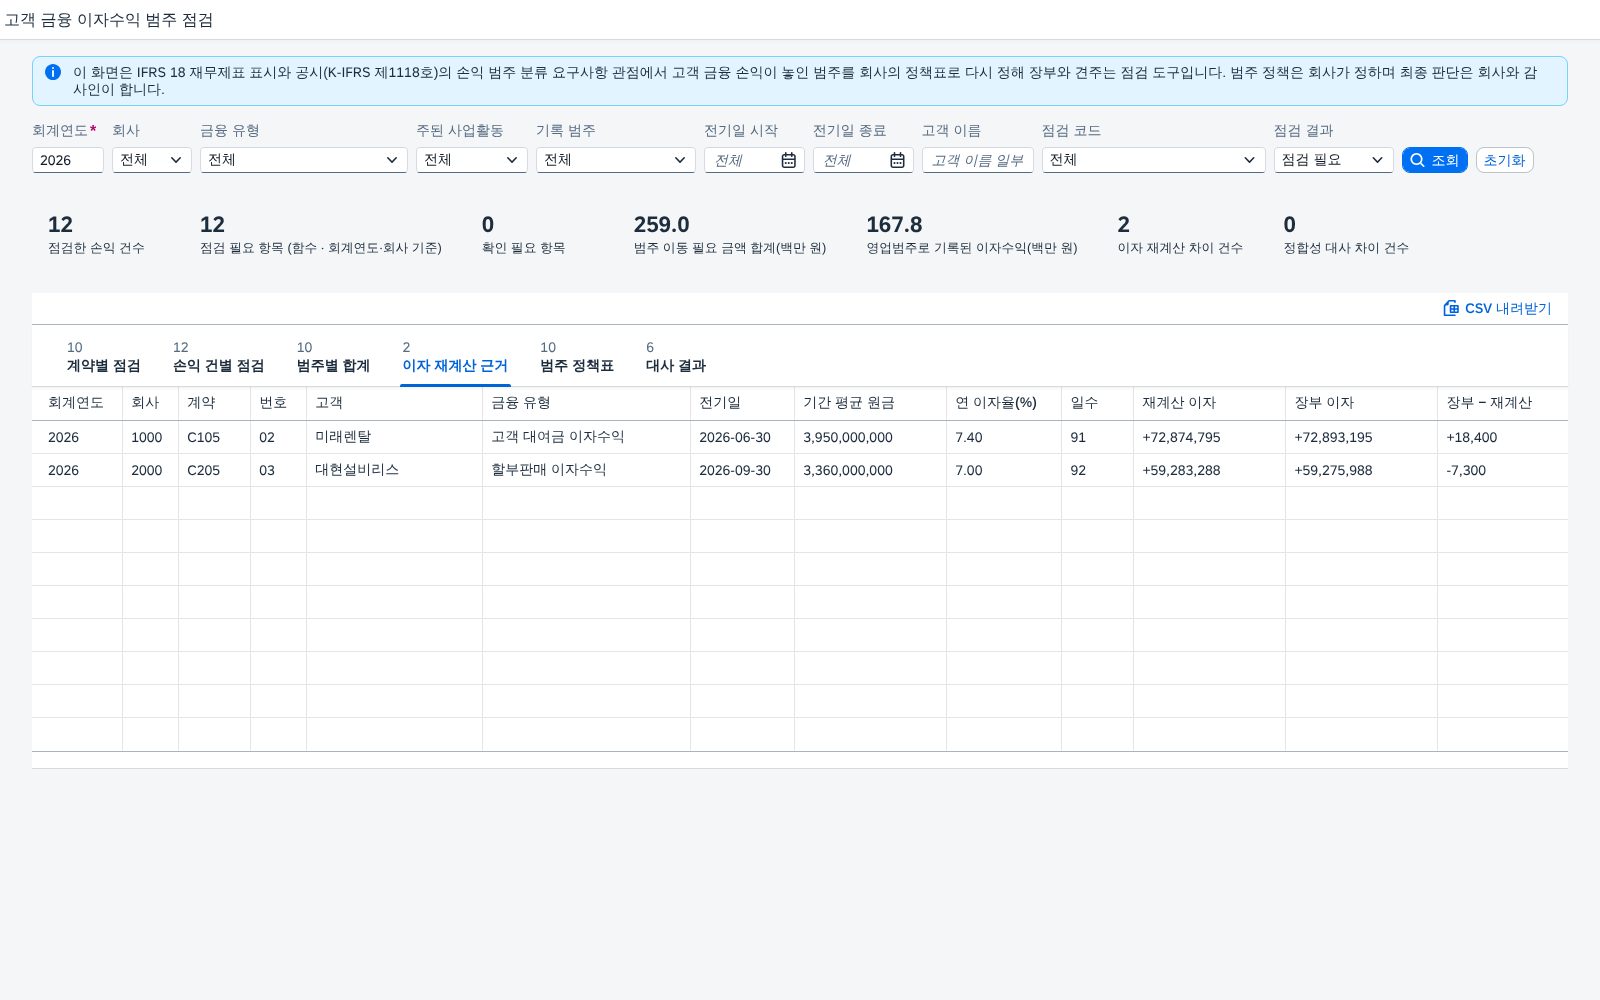Screen dimensions: 1600x1000
Task: Click the 고객 이름 search field
Action: pos(978,160)
